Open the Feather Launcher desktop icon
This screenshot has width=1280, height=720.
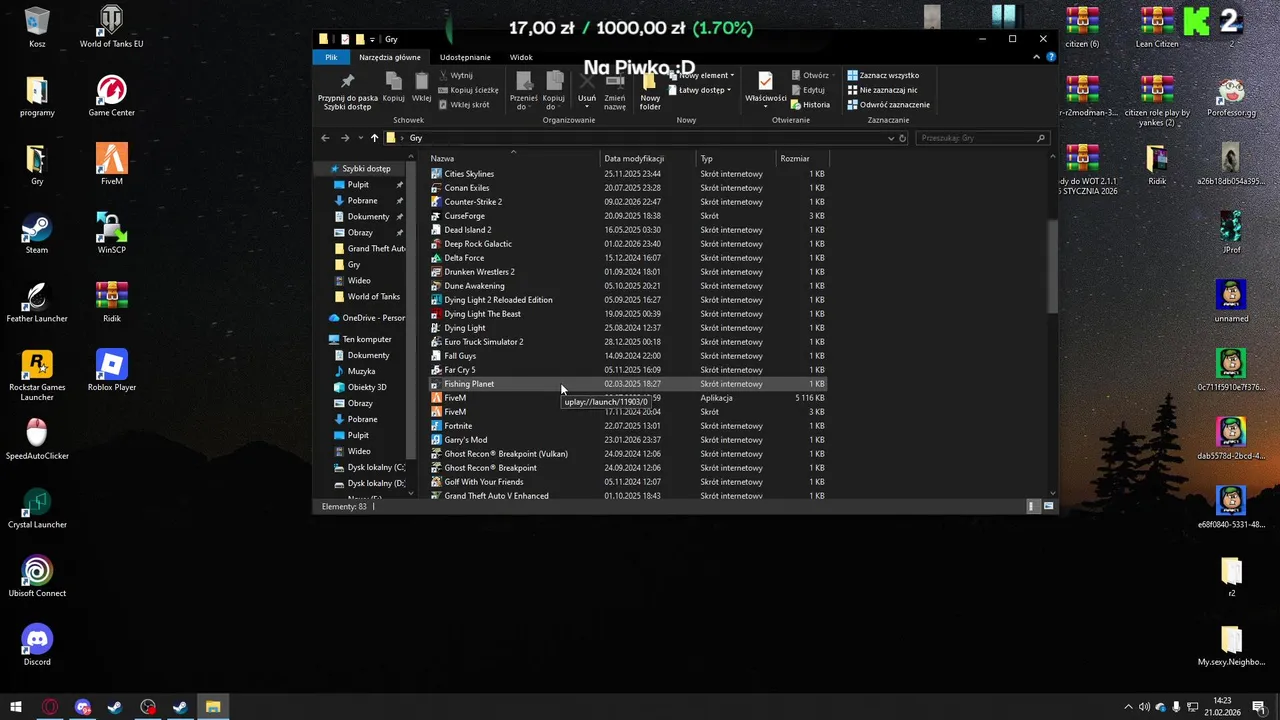tap(37, 302)
